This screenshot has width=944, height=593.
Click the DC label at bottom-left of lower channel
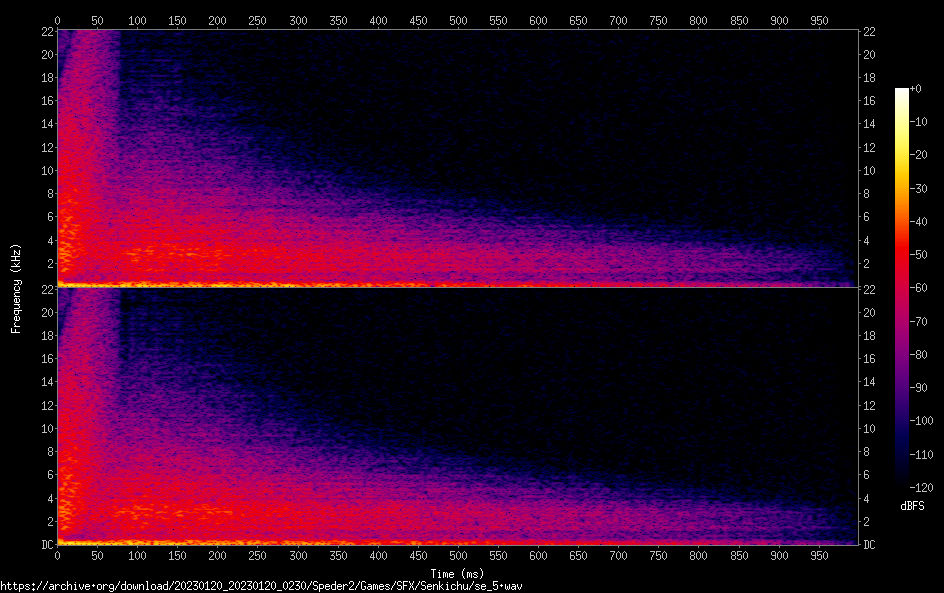coord(46,544)
